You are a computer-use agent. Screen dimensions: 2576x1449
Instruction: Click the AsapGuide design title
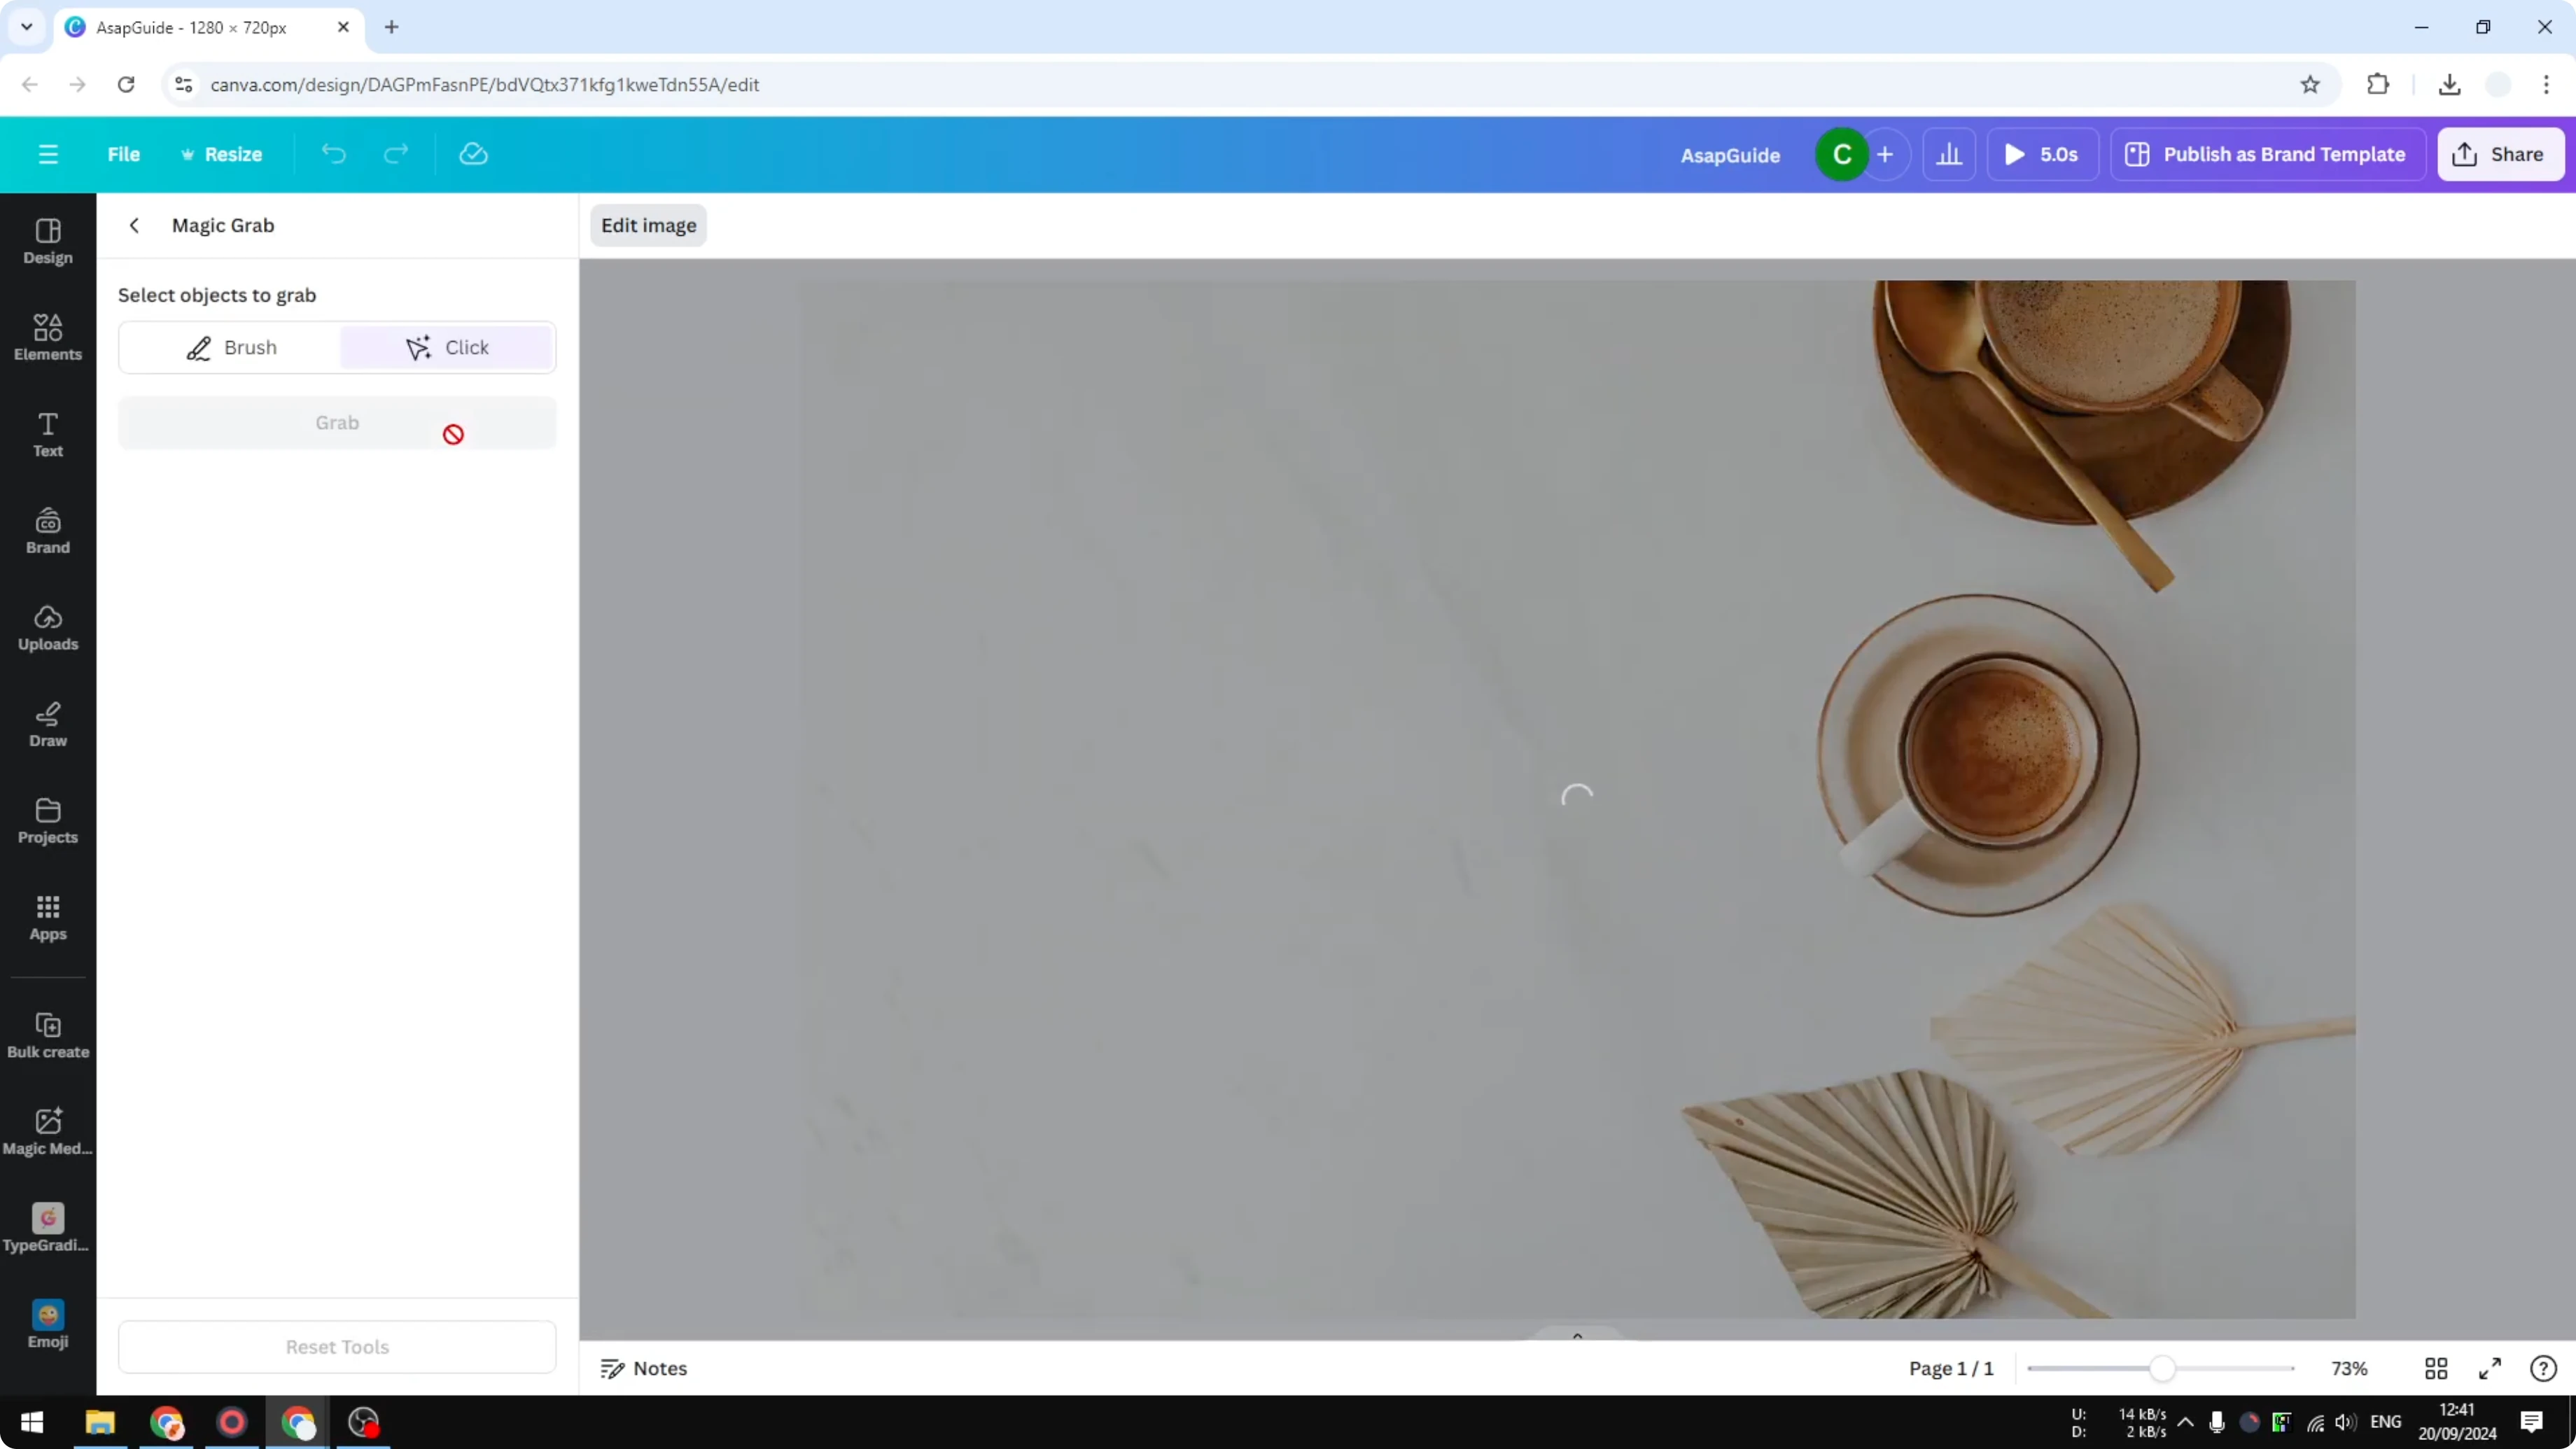(1730, 155)
